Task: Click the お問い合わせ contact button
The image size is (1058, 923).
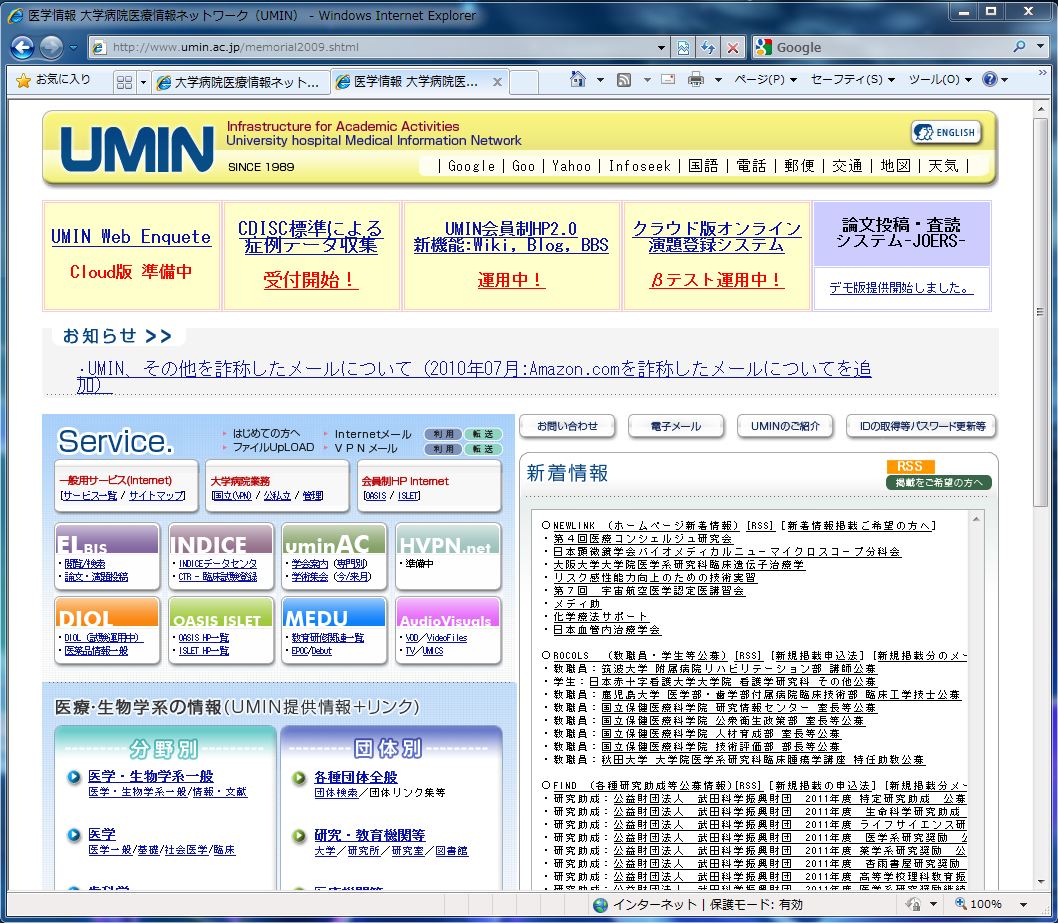Action: (567, 426)
